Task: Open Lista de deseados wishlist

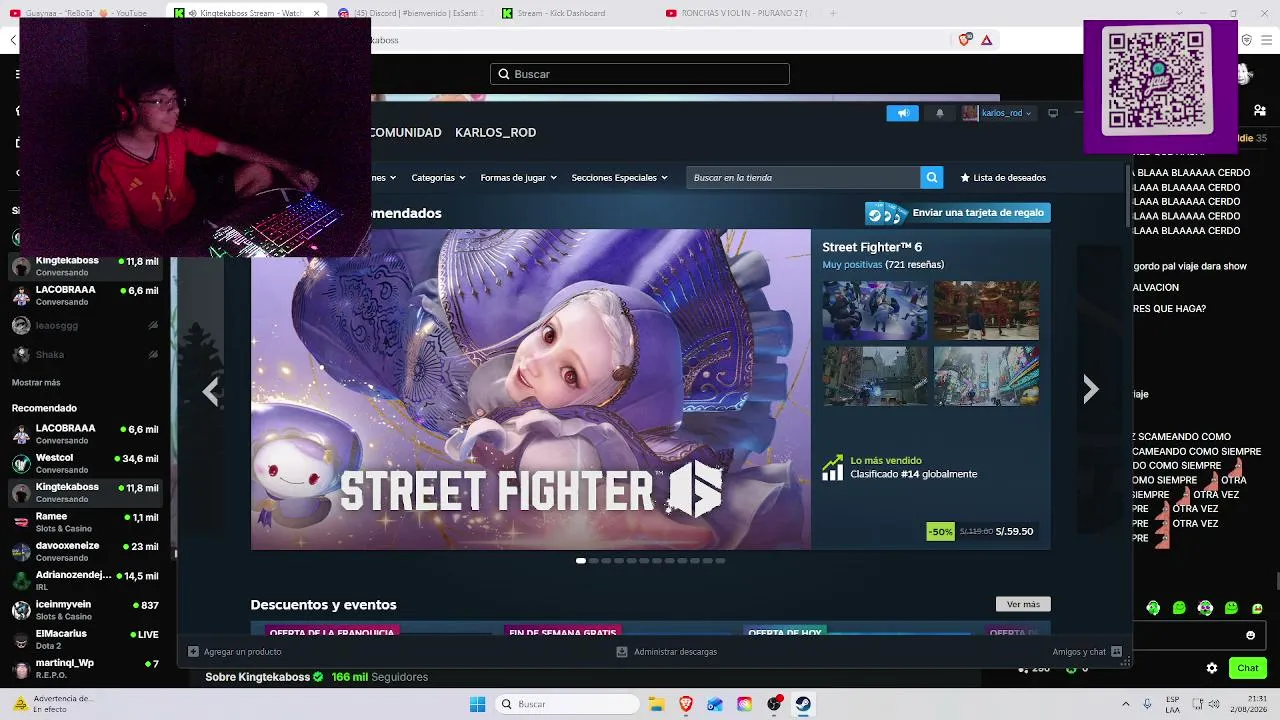Action: click(x=1003, y=178)
